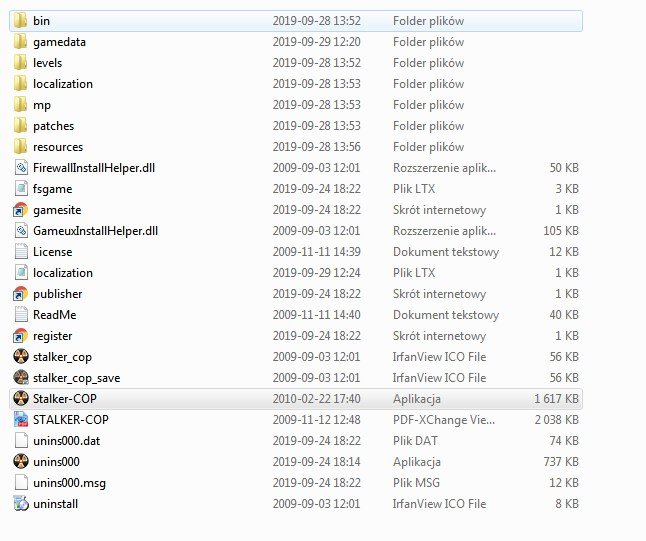Select the resources folder icon
The height and width of the screenshot is (541, 646).
pos(21,147)
